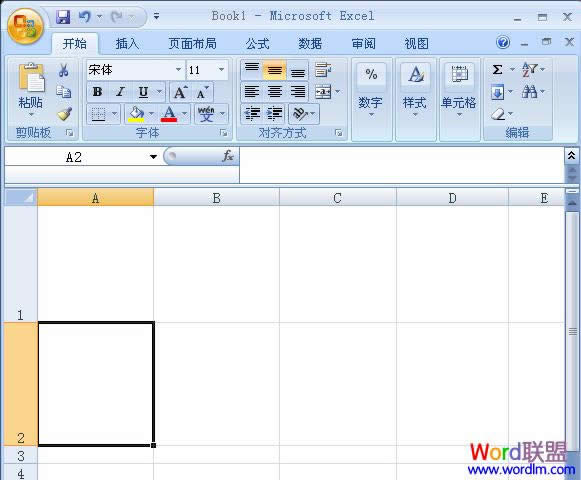The width and height of the screenshot is (581, 480).
Task: Toggle bold formatting
Action: [97, 92]
